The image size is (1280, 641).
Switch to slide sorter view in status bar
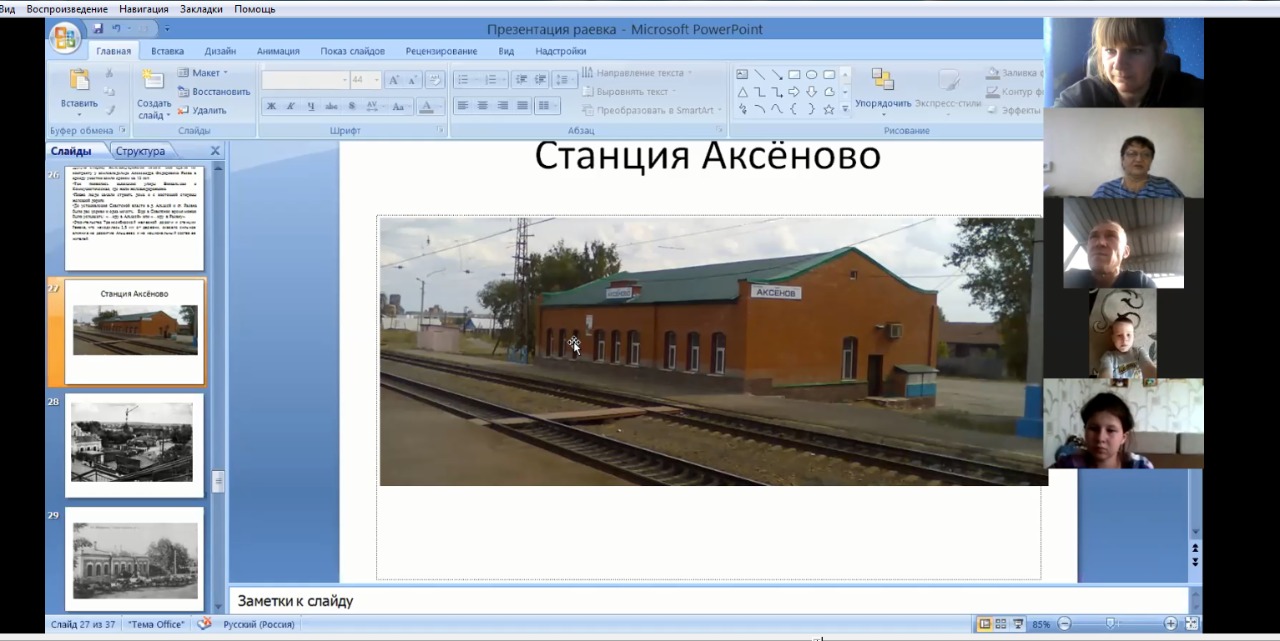click(x=1001, y=624)
